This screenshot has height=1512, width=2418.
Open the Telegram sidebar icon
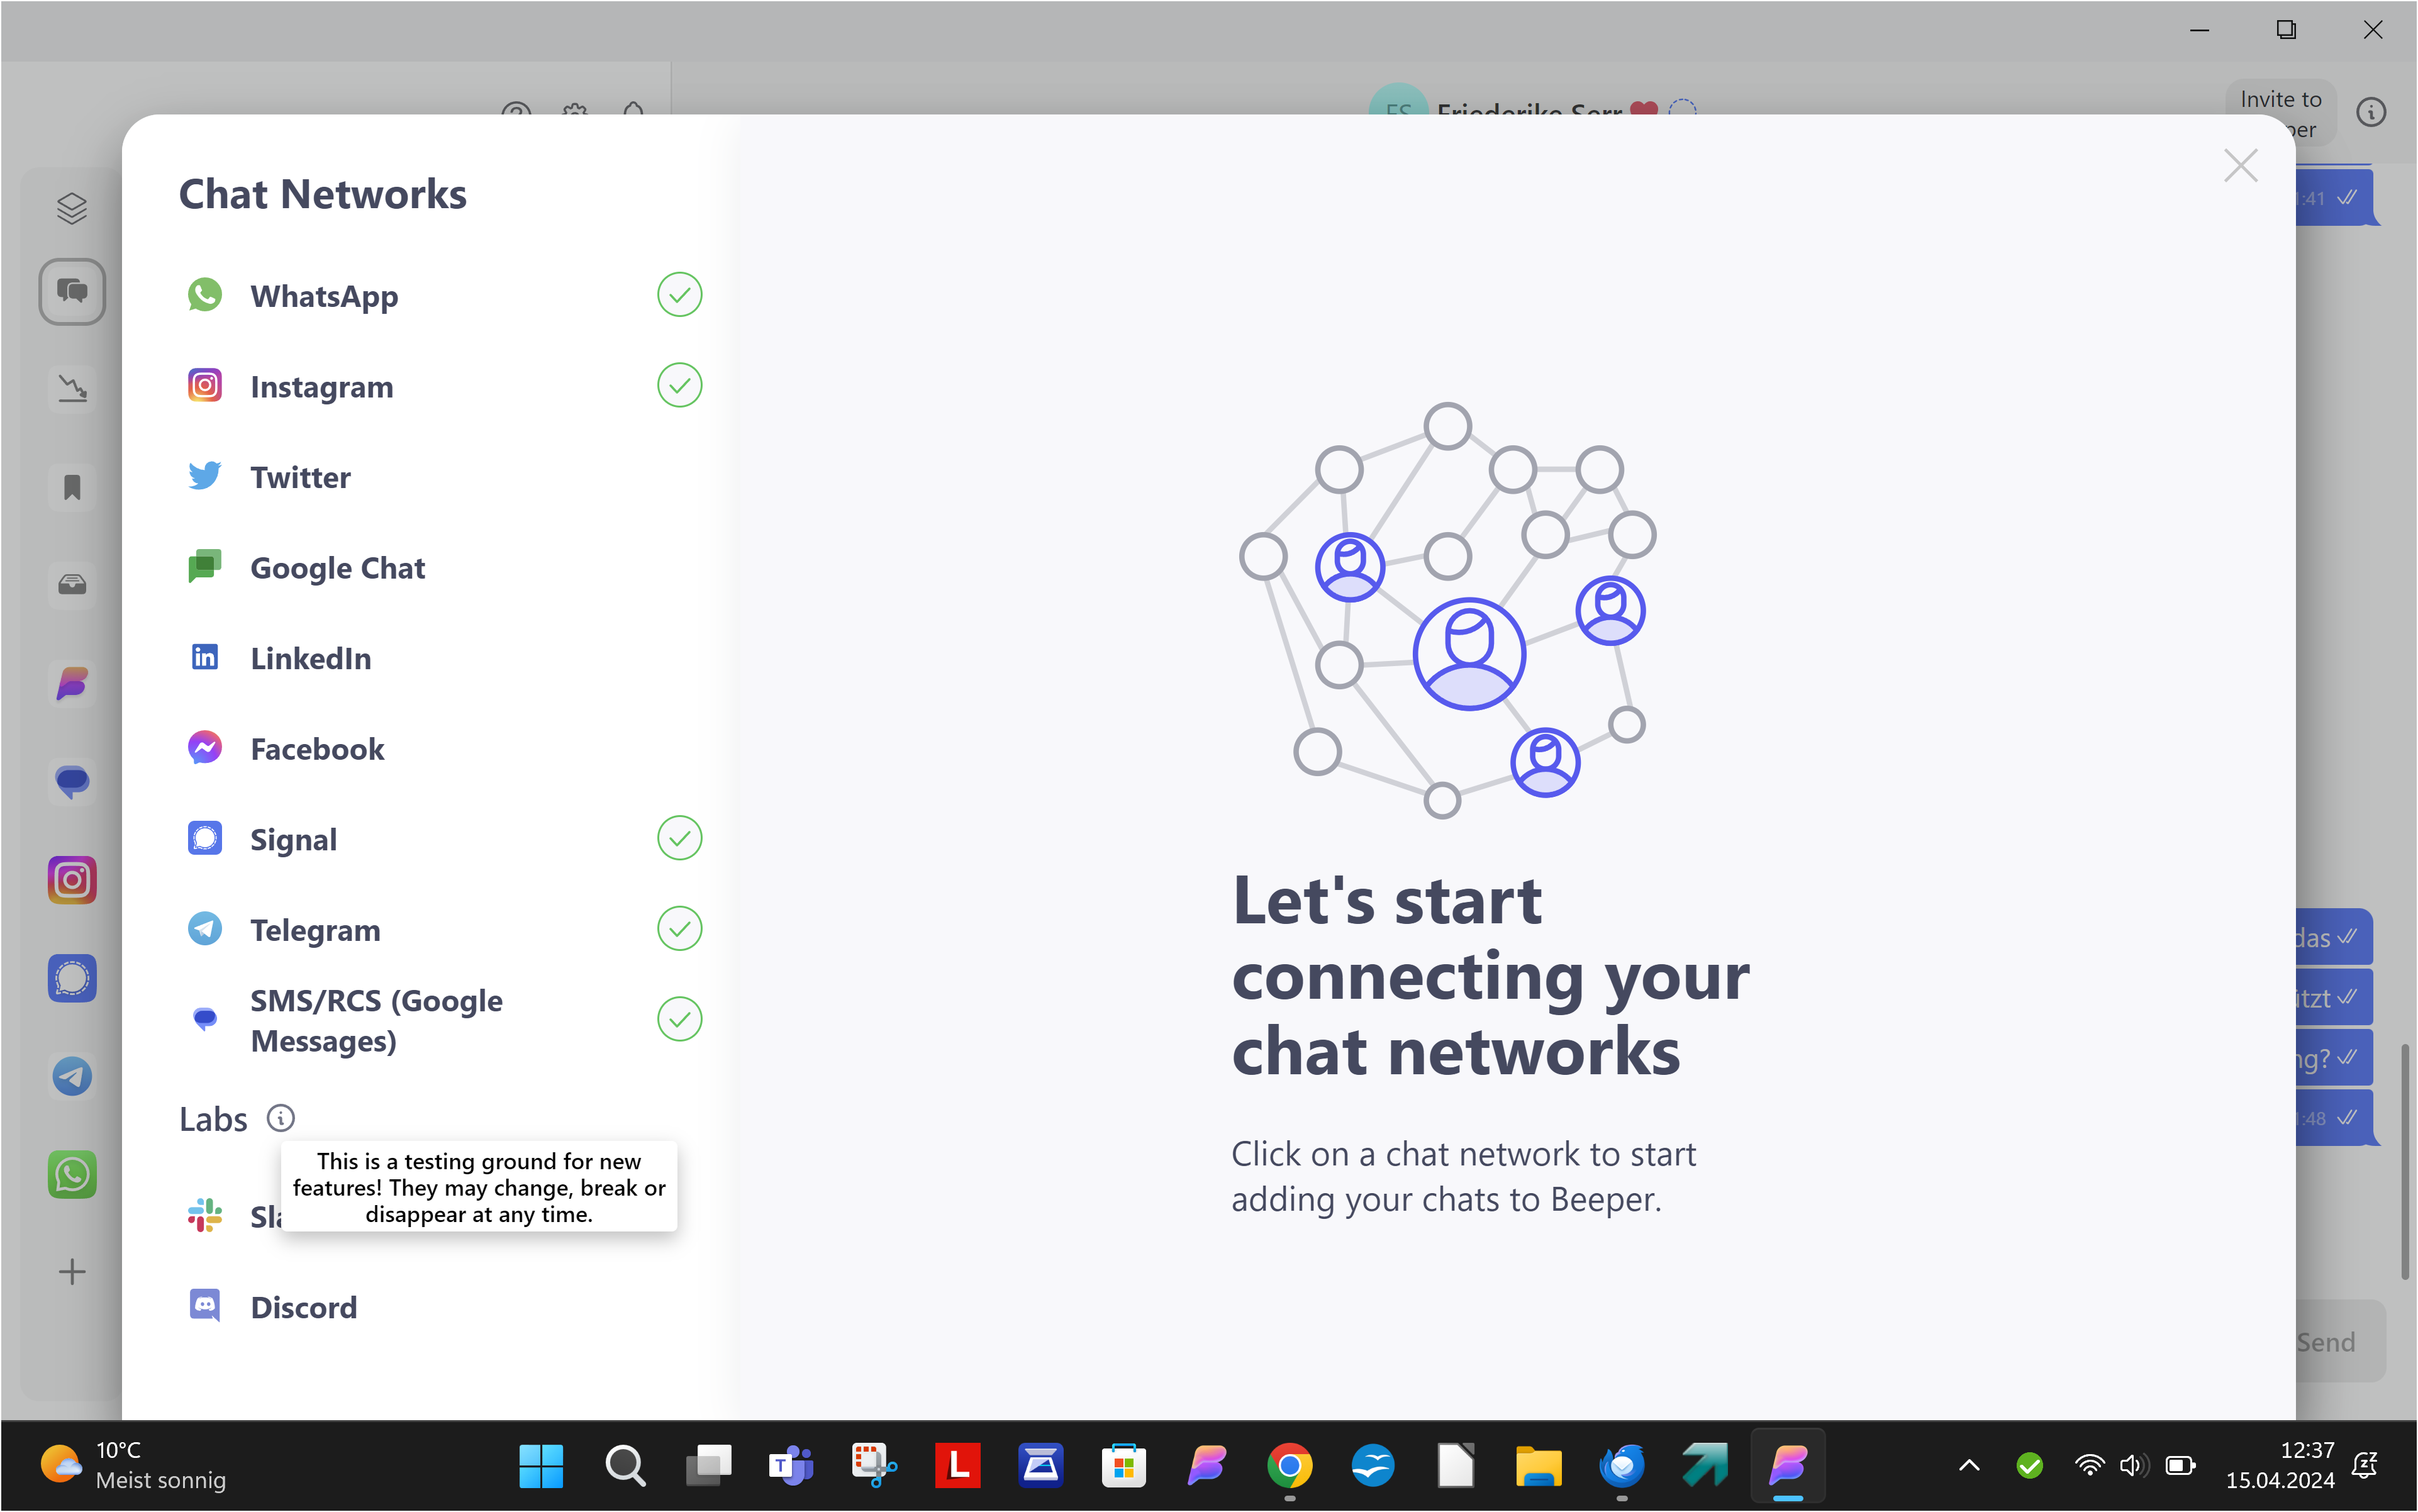pos(72,1076)
